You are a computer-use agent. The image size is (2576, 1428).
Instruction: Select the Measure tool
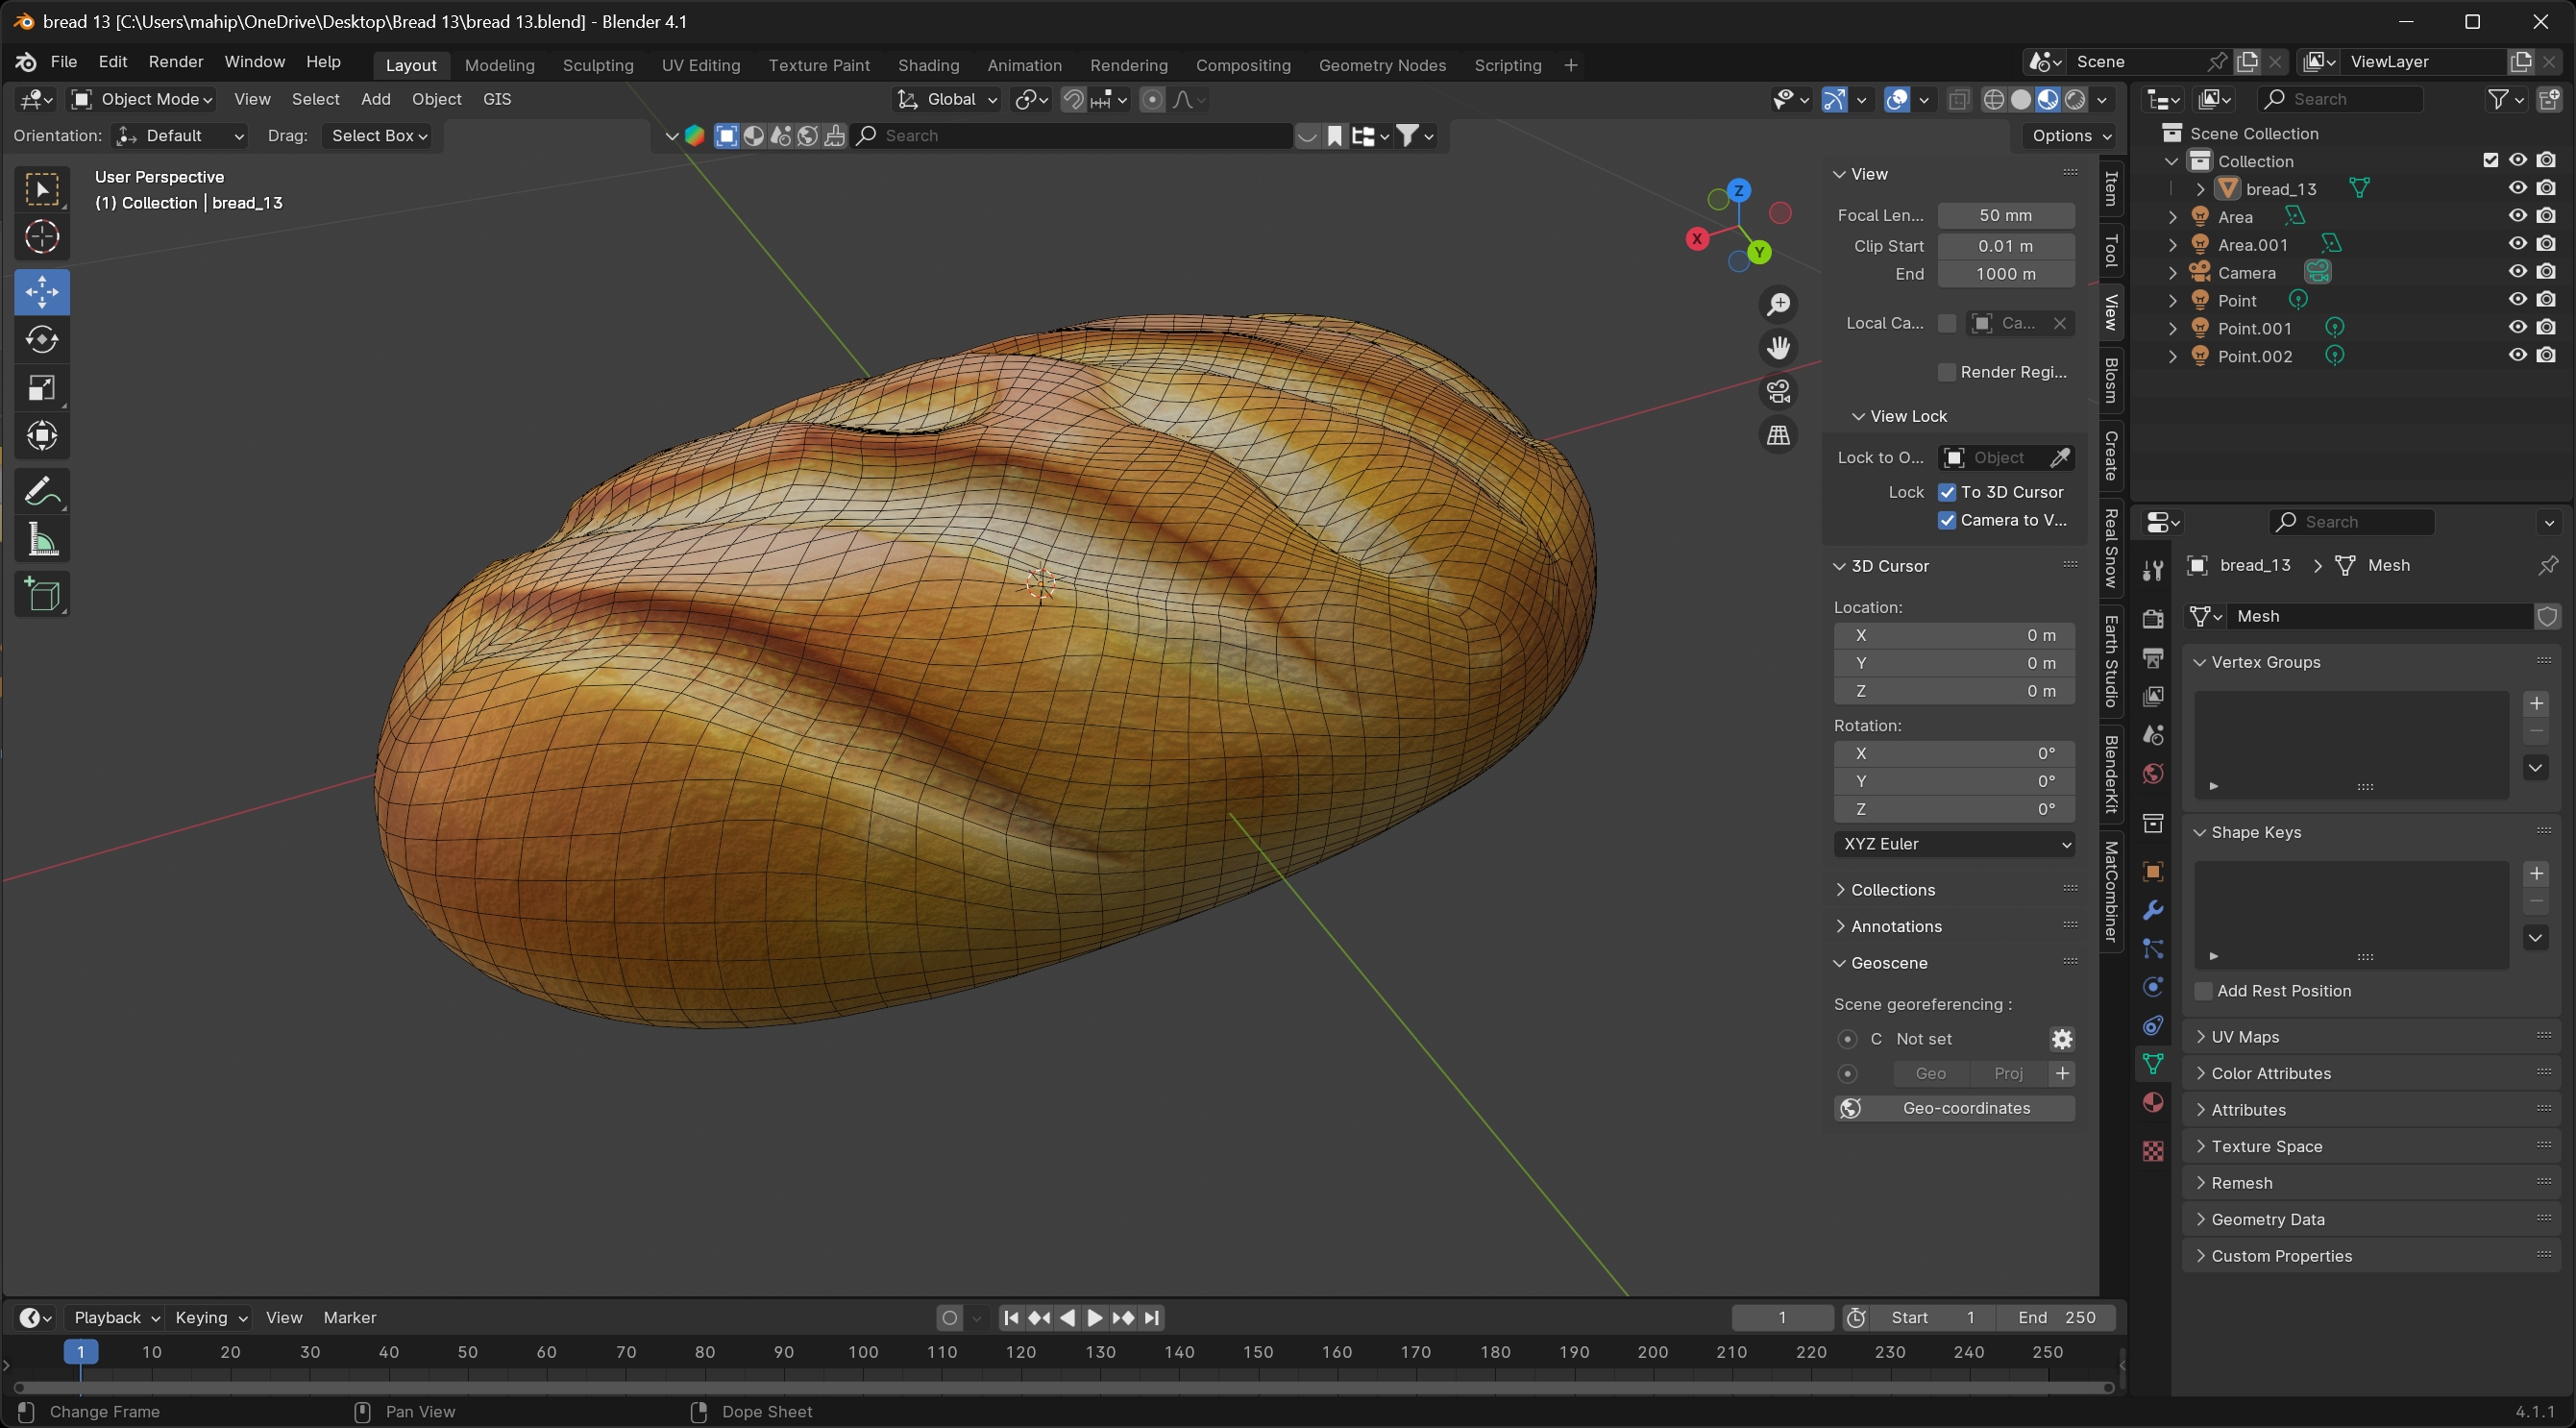coord(41,541)
